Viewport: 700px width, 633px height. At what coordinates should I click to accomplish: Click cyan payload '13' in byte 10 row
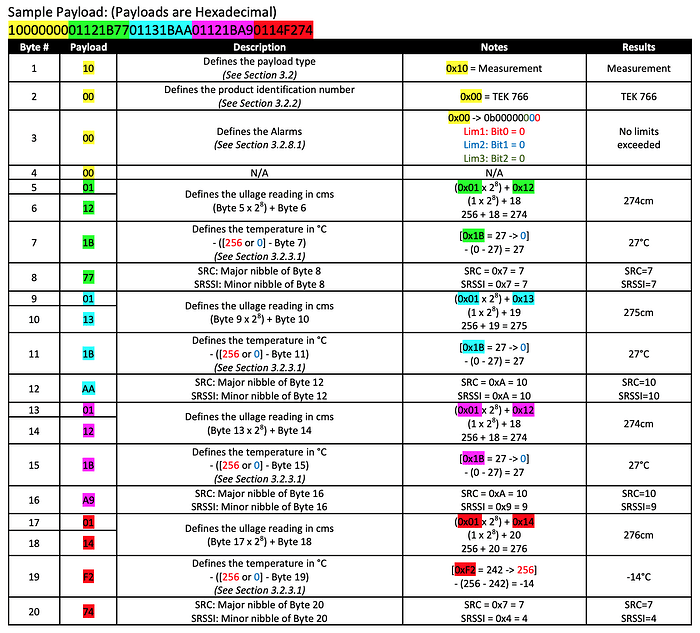(x=88, y=319)
